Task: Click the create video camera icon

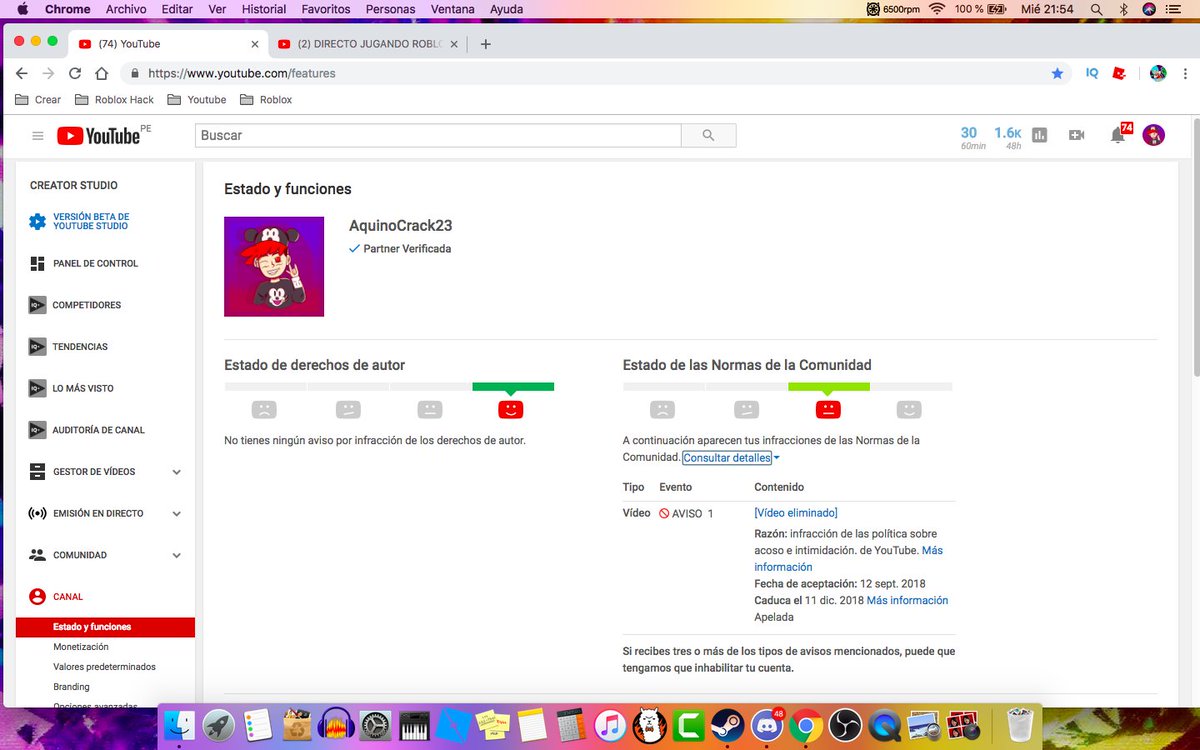Action: pyautogui.click(x=1076, y=135)
